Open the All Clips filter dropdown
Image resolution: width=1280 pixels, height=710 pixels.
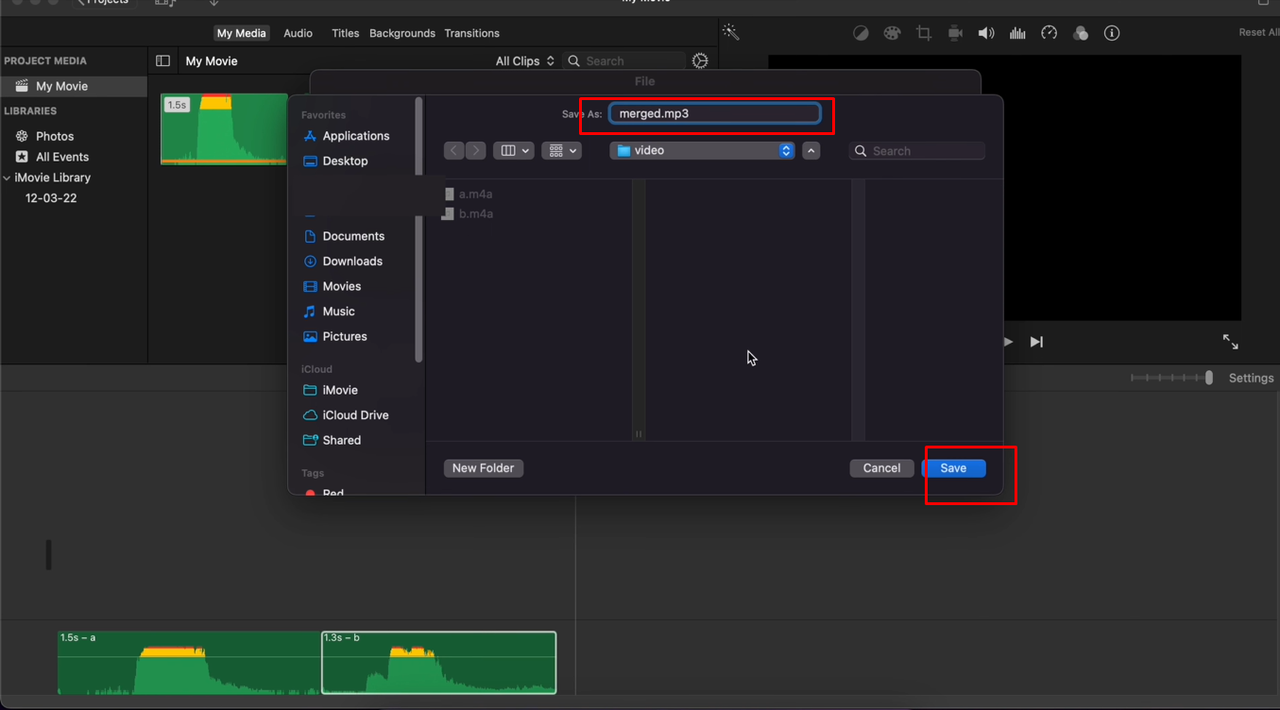coord(525,61)
